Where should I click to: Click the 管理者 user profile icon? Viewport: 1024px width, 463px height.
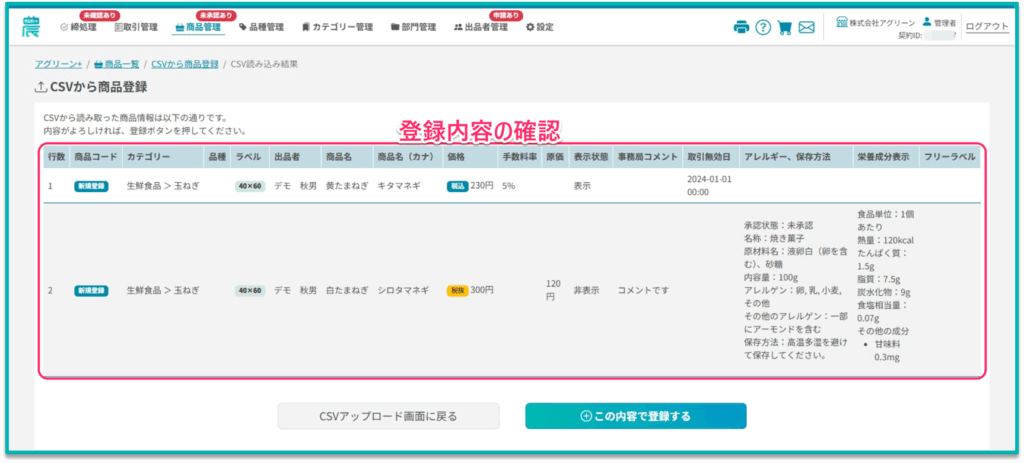click(x=927, y=21)
